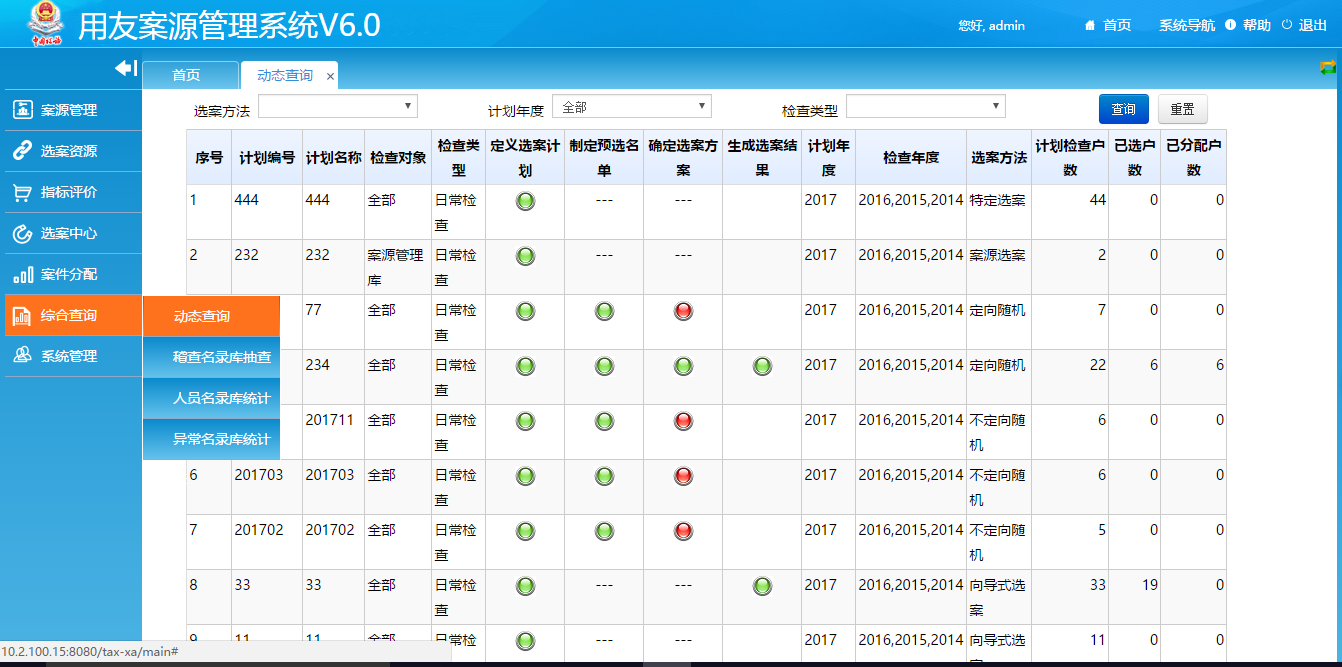Click the 序号 column header

pyautogui.click(x=209, y=158)
